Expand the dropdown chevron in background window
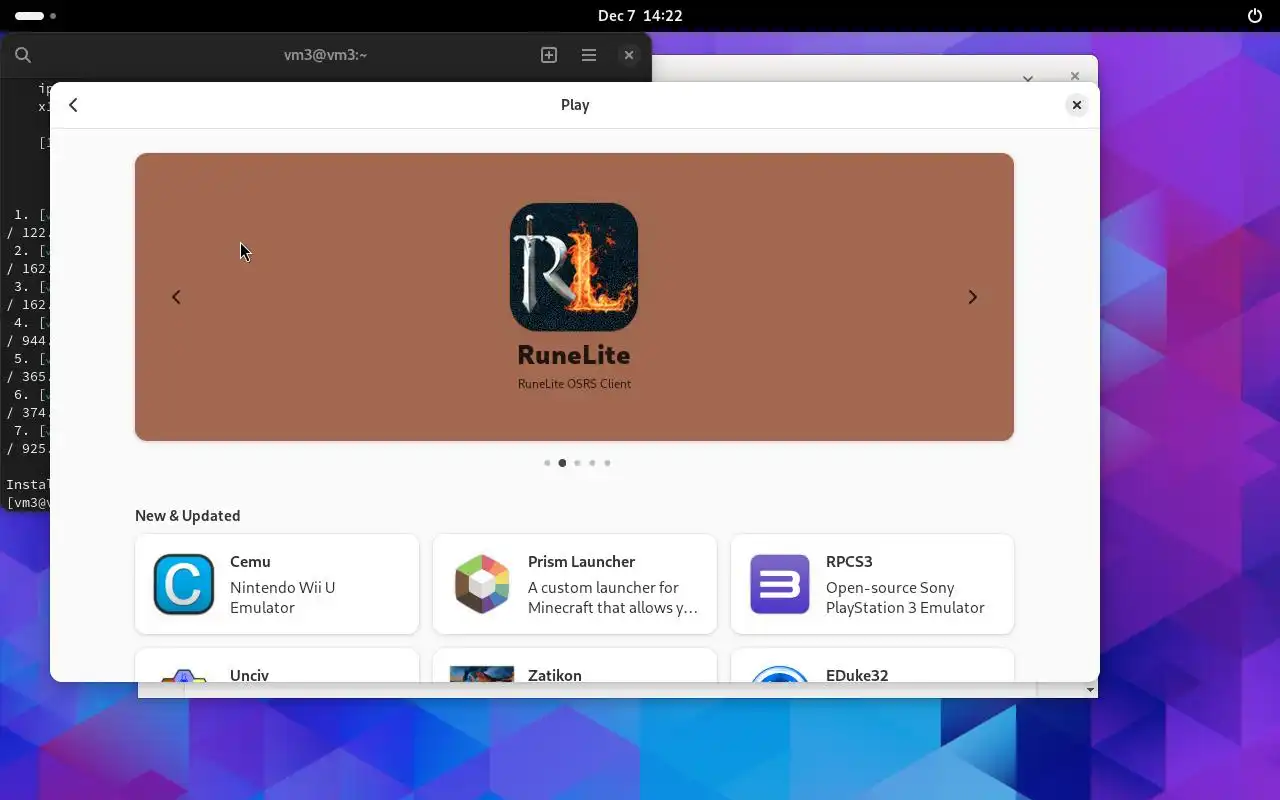This screenshot has height=800, width=1280. tap(1028, 78)
